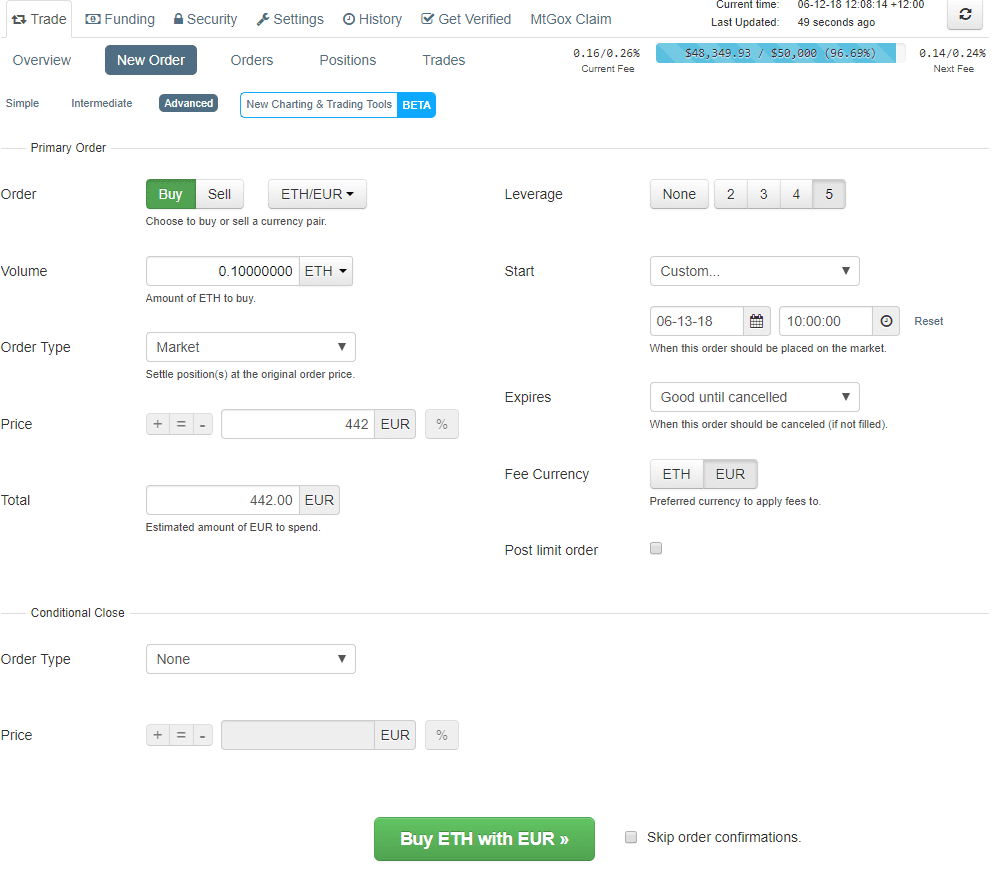Click the Volume amount input field

[222, 271]
